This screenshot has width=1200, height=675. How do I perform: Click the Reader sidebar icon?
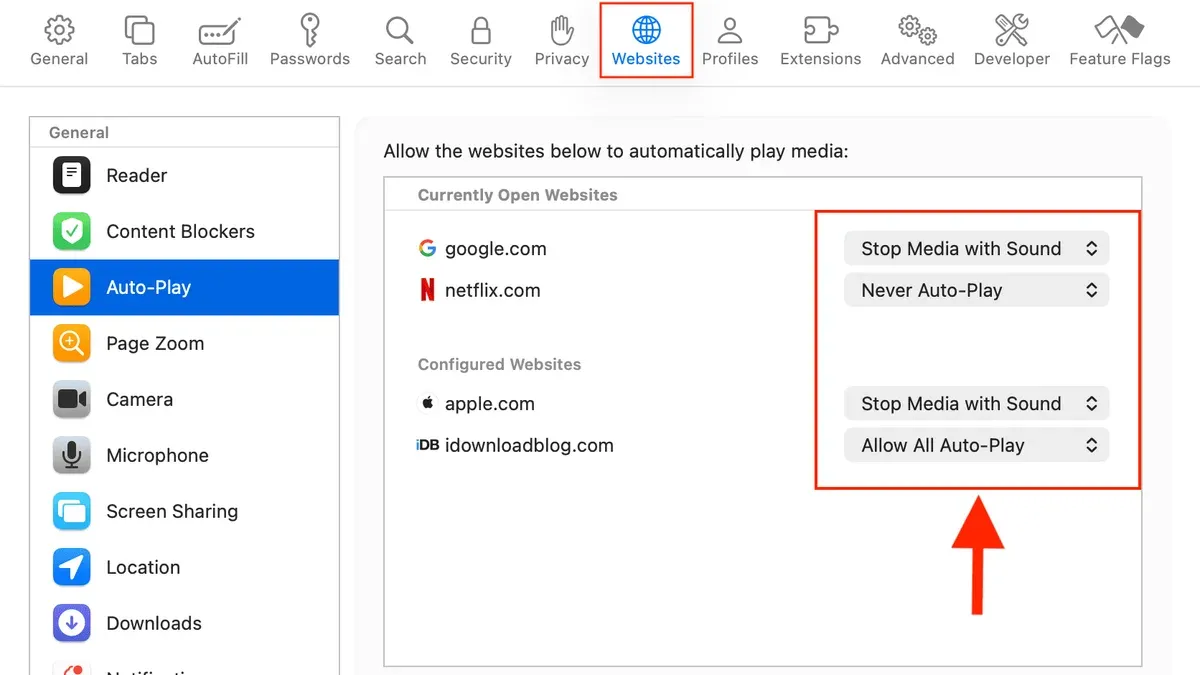click(72, 175)
